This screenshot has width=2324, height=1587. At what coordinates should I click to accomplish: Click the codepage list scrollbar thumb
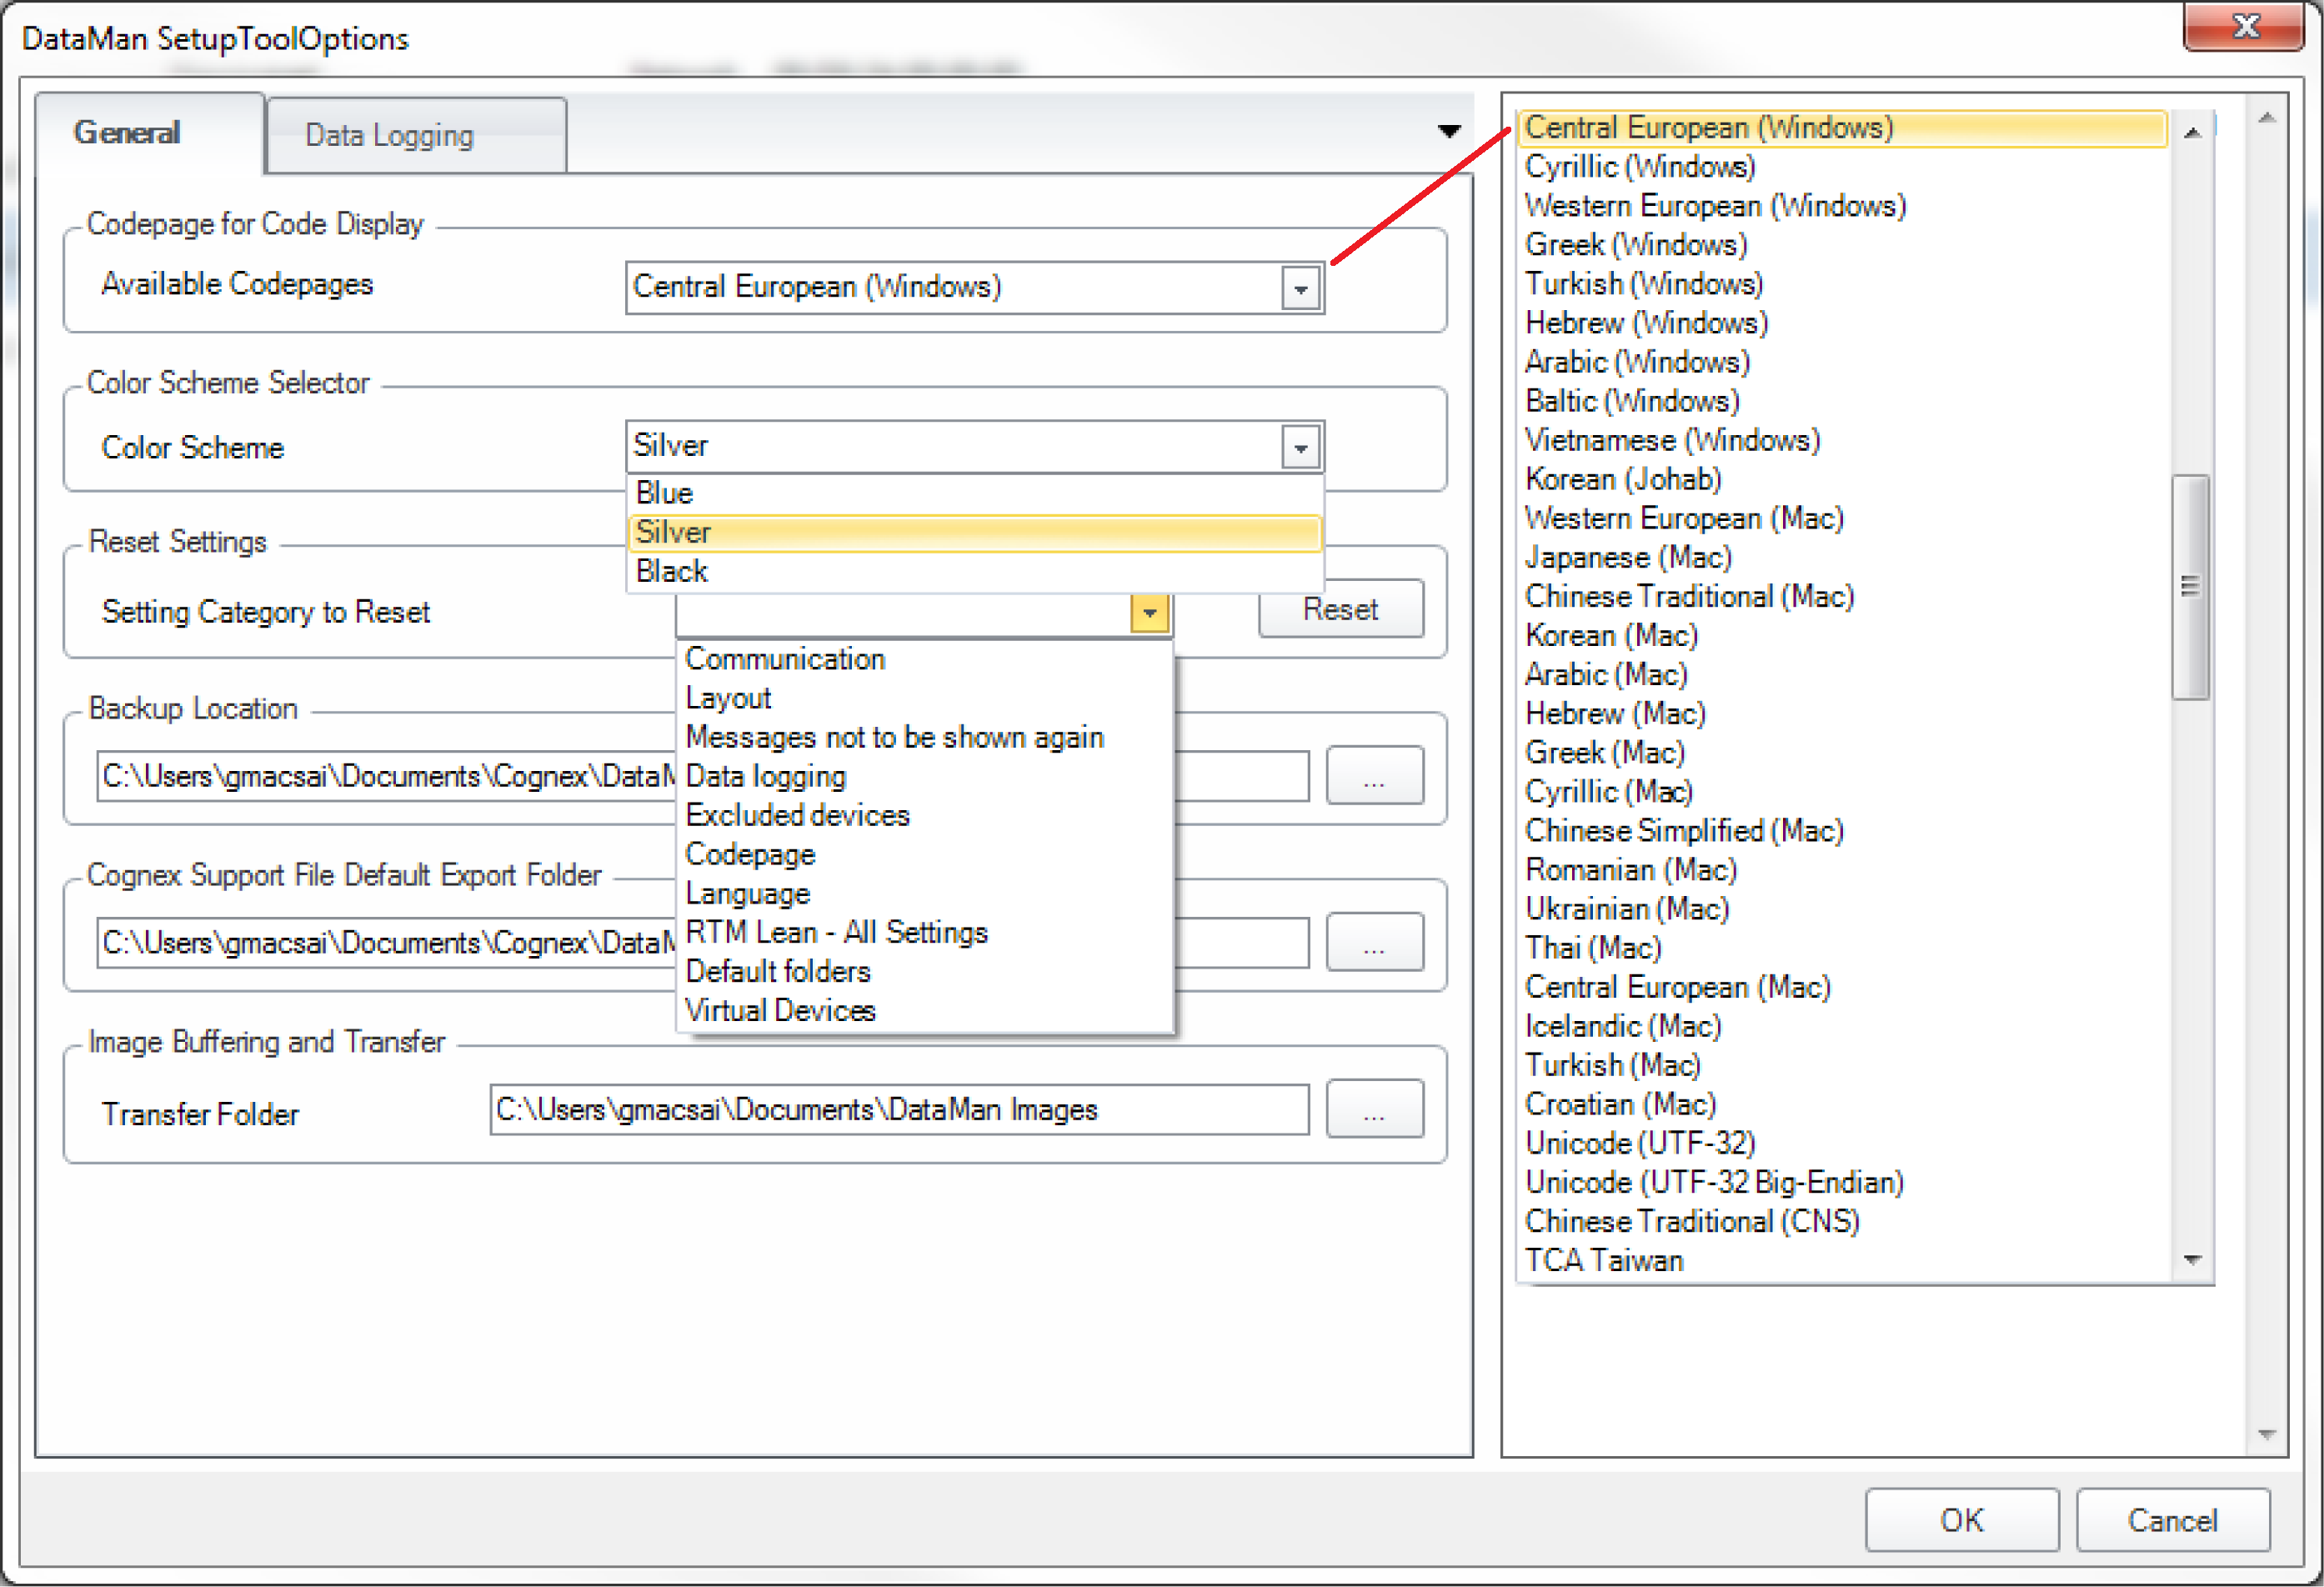tap(2190, 586)
